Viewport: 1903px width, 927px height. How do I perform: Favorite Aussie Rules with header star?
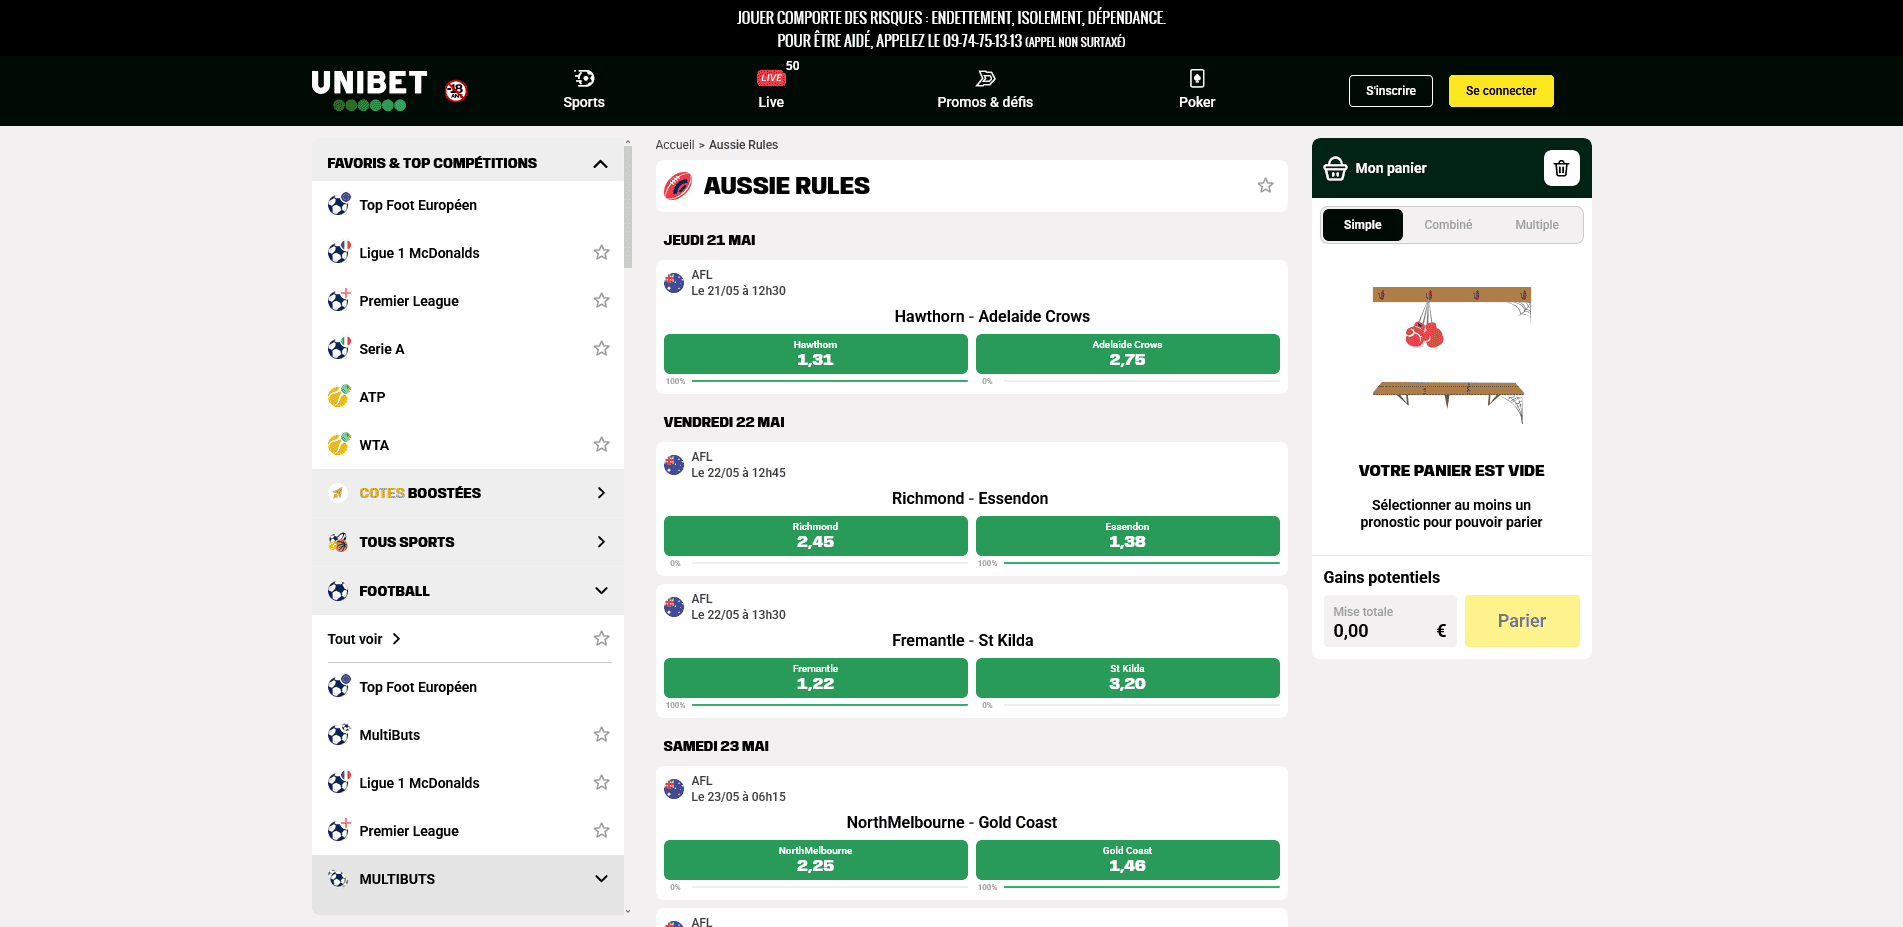click(x=1265, y=186)
